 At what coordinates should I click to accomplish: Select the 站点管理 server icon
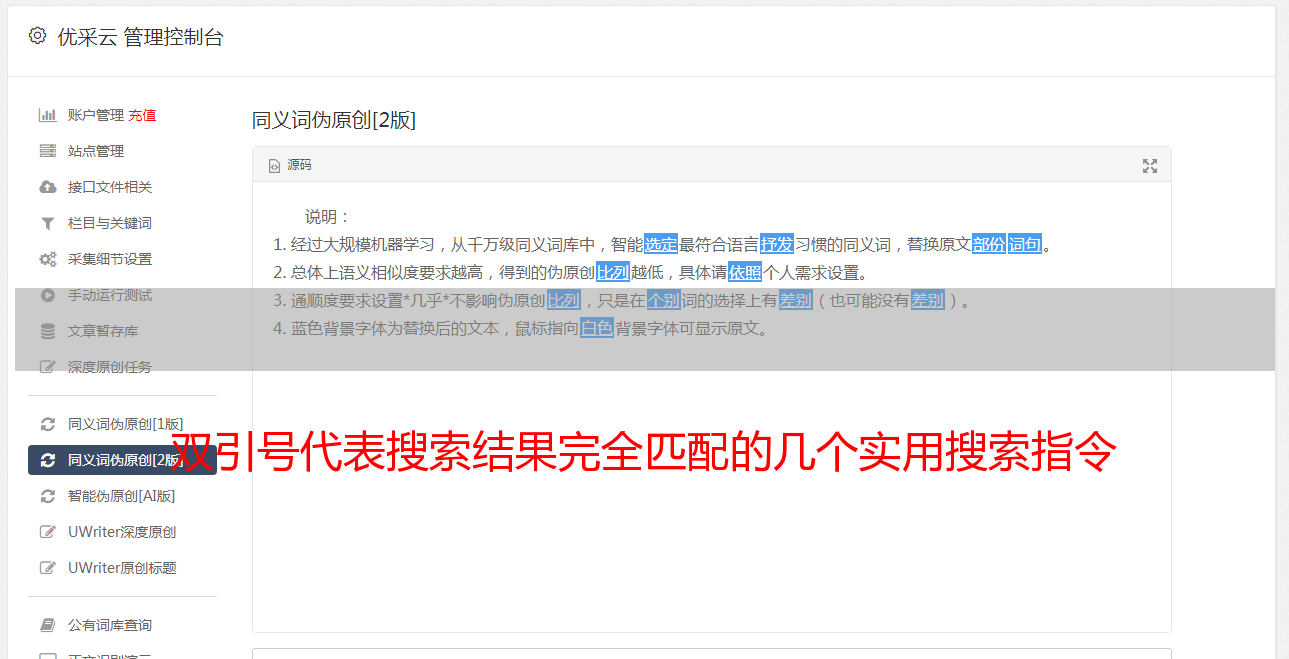pyautogui.click(x=47, y=151)
